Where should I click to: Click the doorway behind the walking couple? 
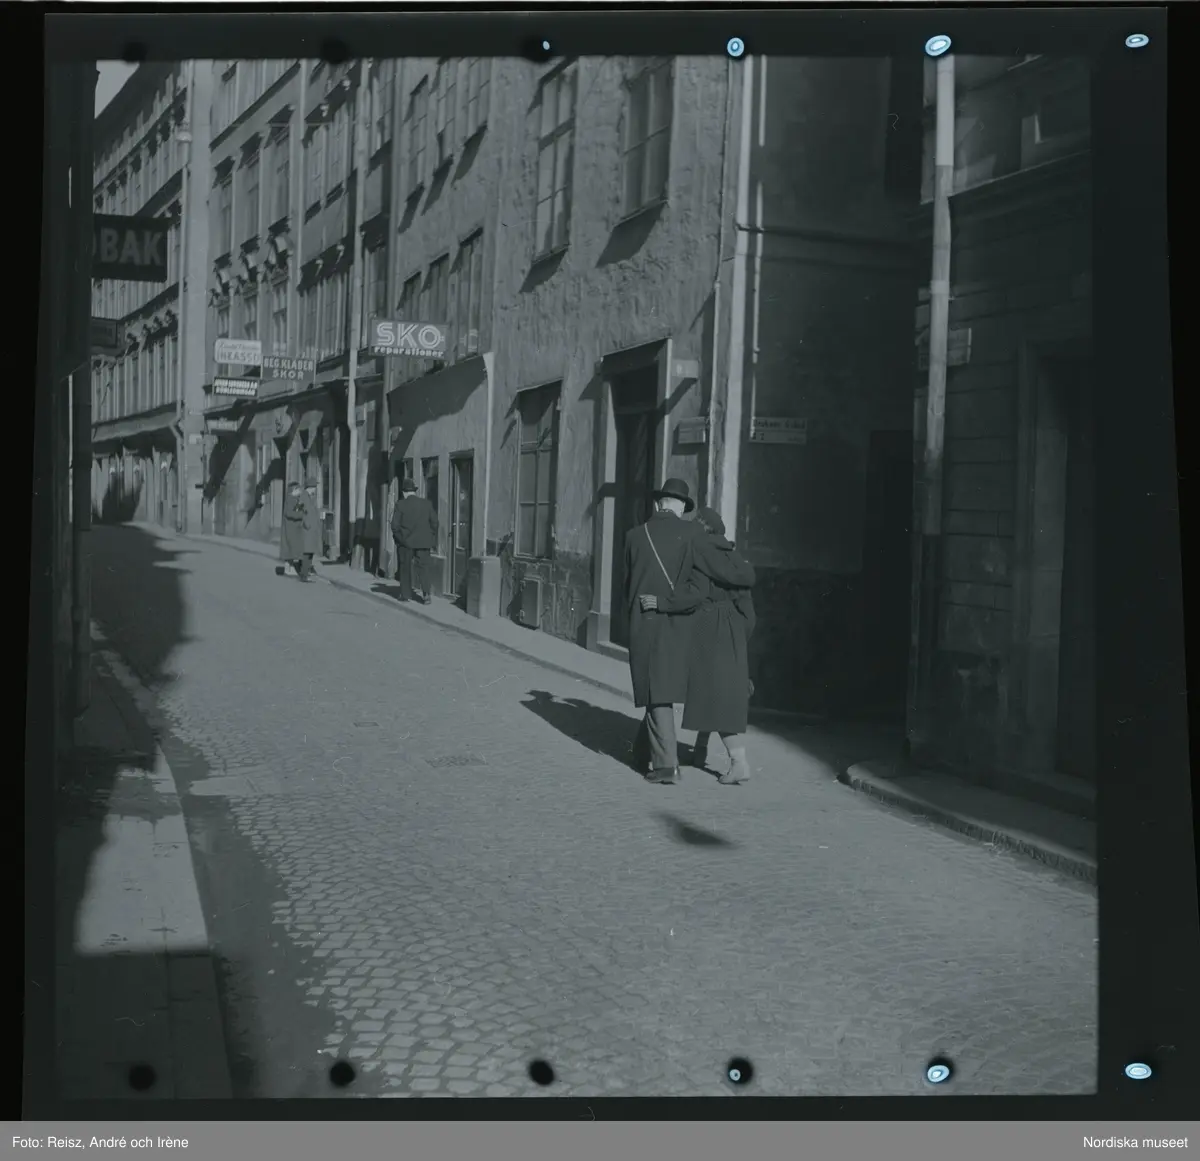(x=634, y=480)
